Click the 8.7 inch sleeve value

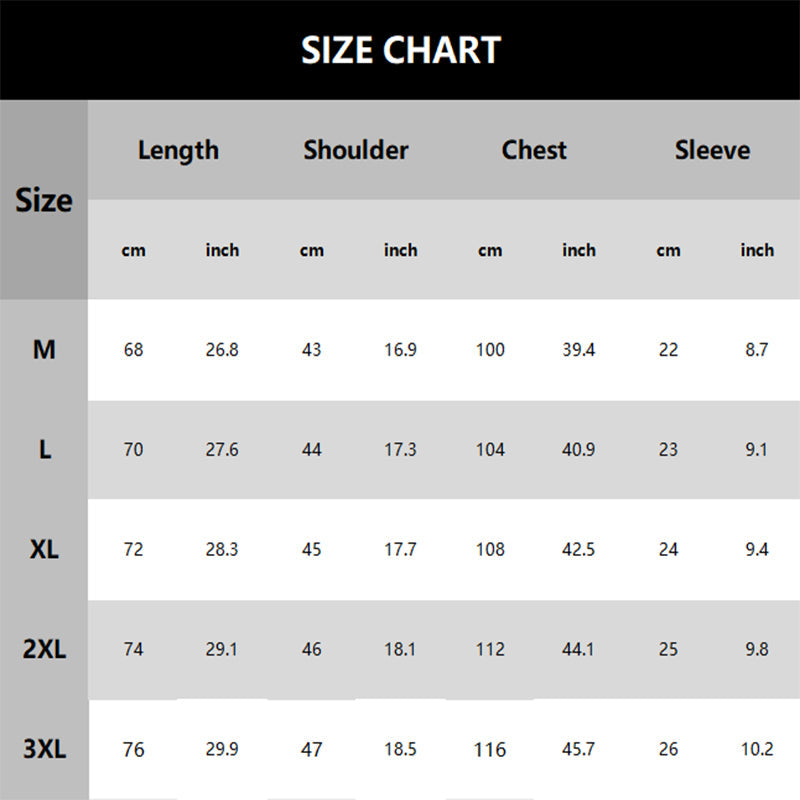click(757, 350)
